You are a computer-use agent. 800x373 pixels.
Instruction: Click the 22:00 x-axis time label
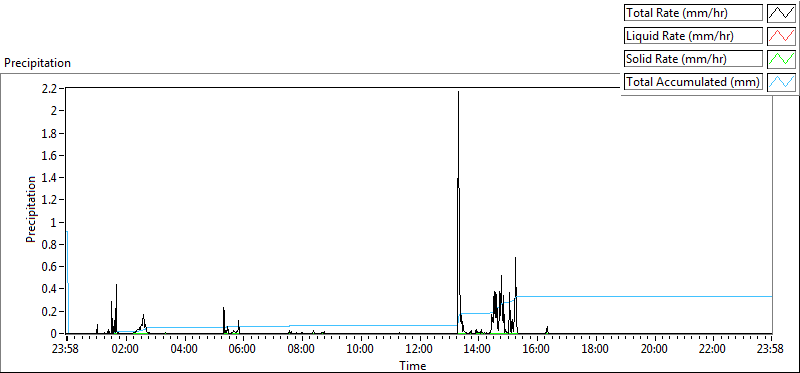click(x=713, y=350)
